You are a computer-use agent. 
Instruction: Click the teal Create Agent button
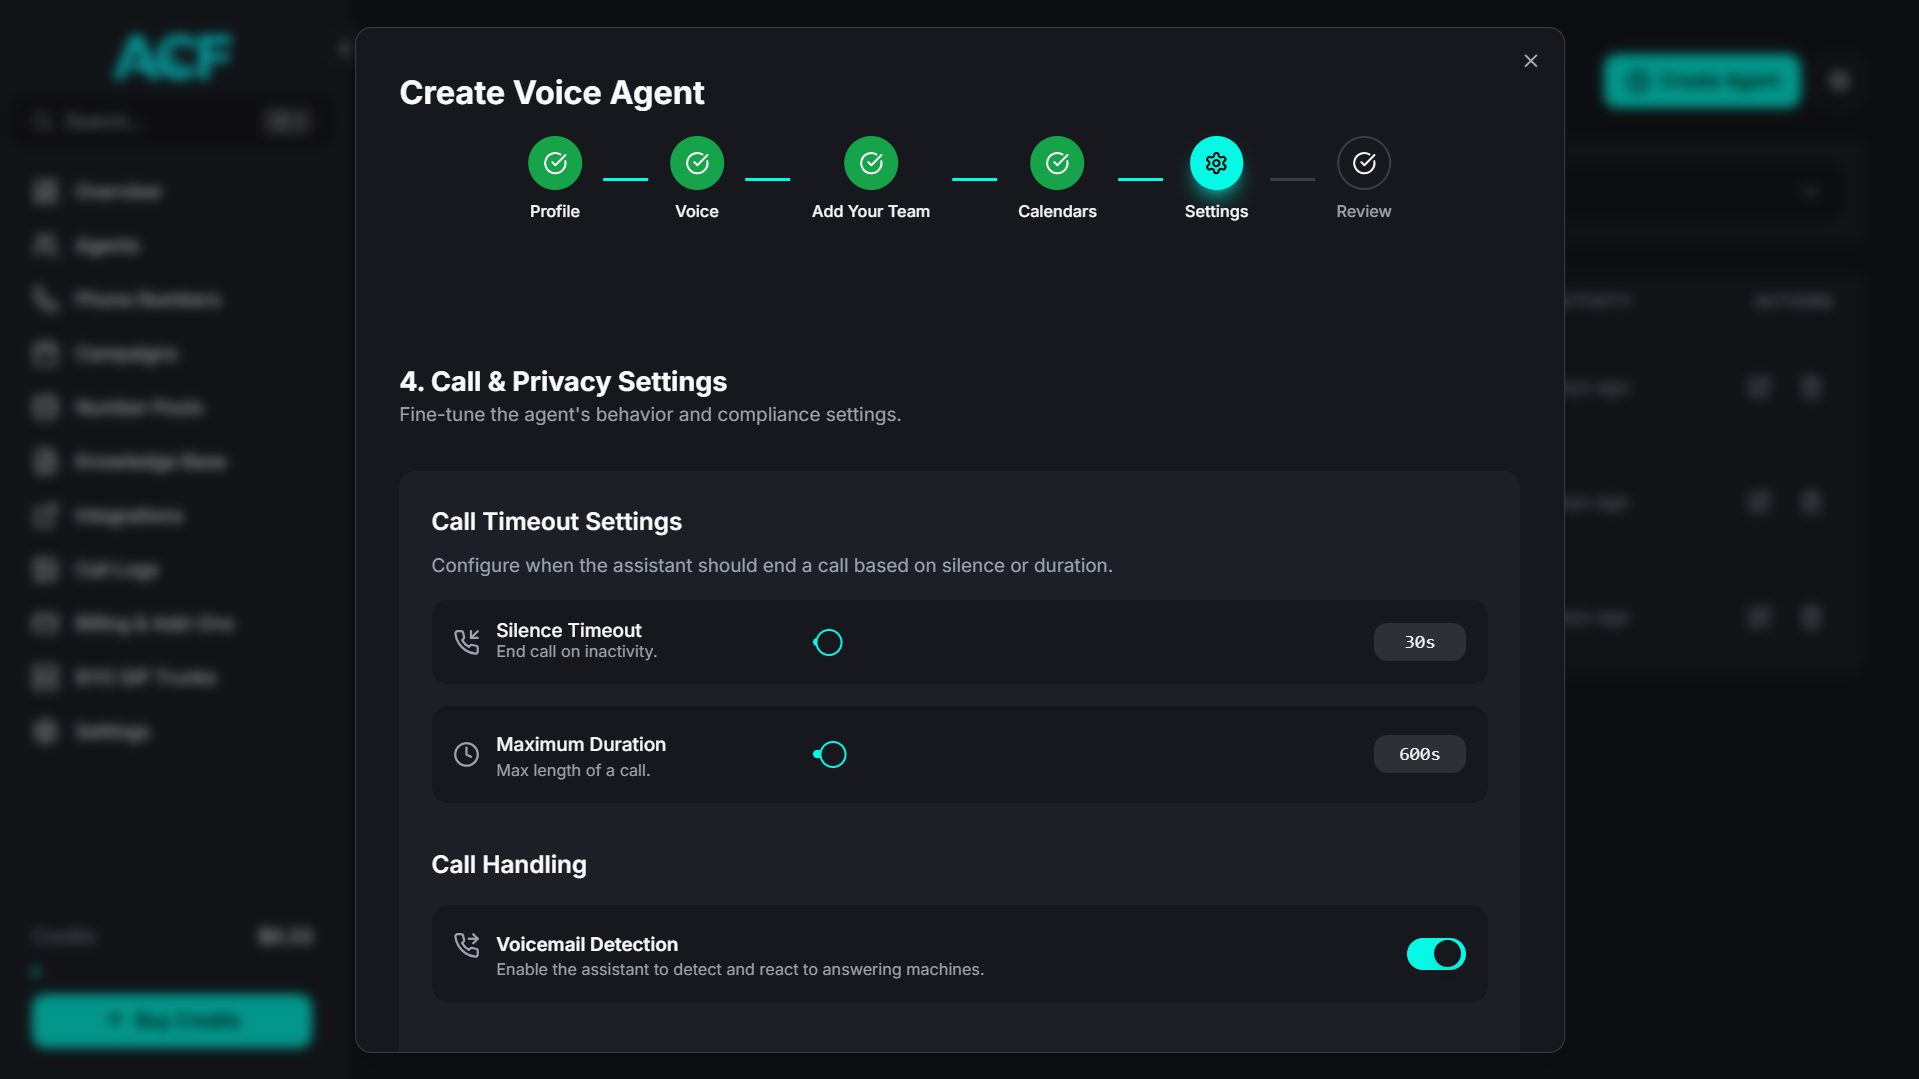[1702, 81]
